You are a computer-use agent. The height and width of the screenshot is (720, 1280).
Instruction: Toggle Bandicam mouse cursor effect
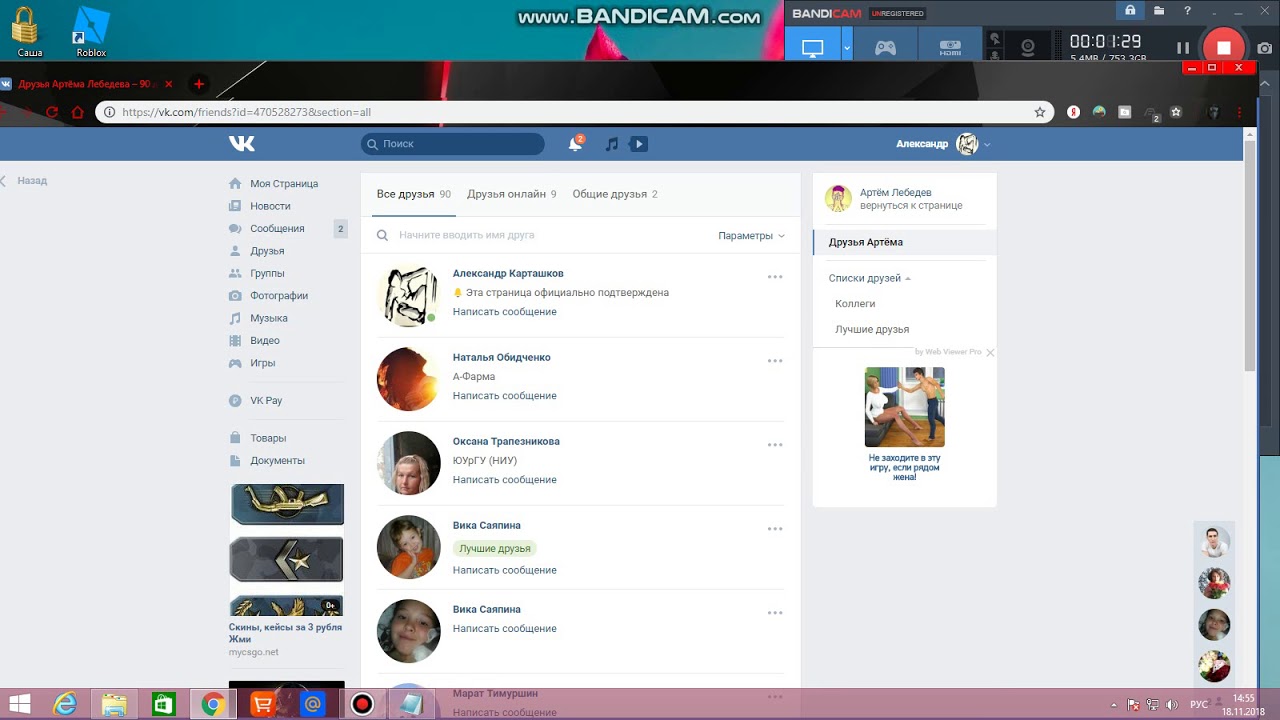[x=995, y=39]
